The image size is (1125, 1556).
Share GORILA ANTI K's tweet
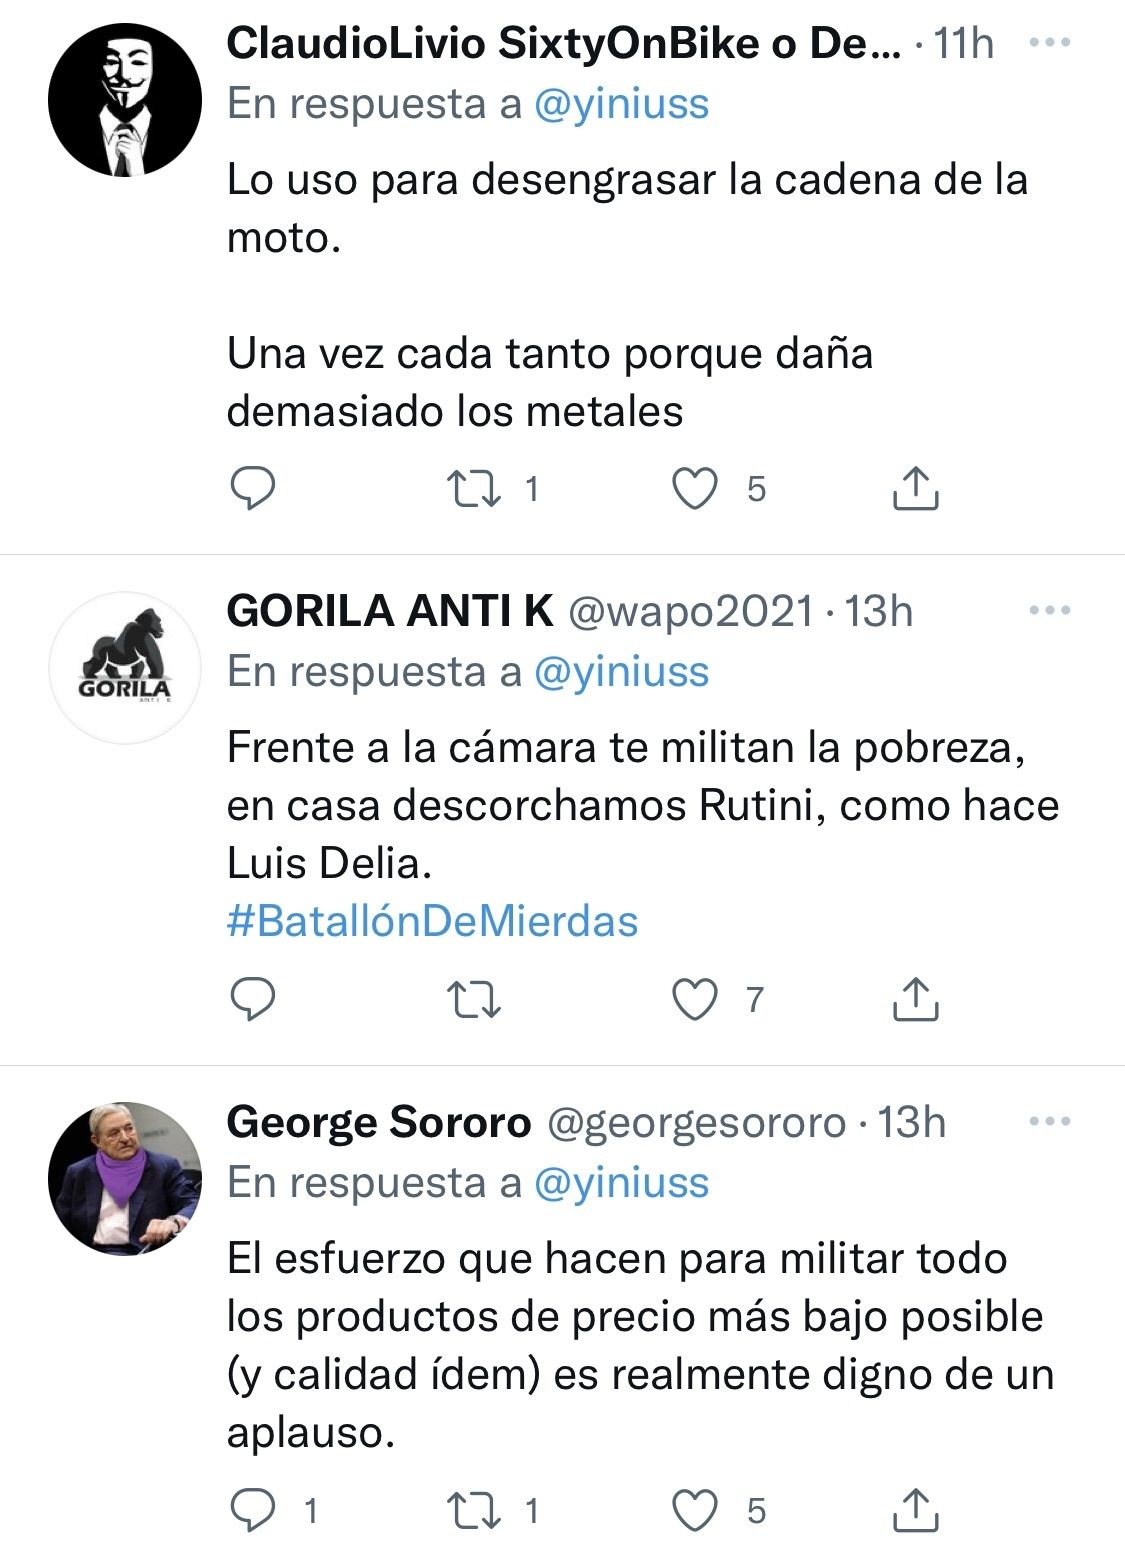(914, 999)
